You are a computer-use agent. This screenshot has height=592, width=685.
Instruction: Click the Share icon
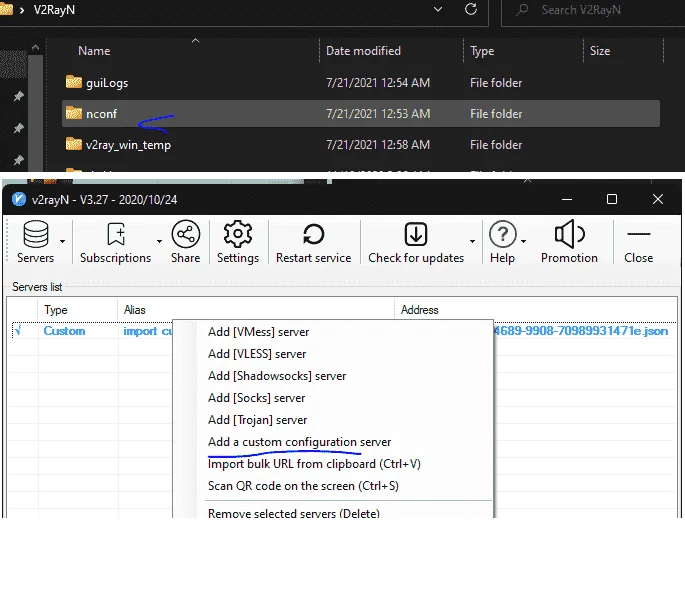tap(186, 234)
